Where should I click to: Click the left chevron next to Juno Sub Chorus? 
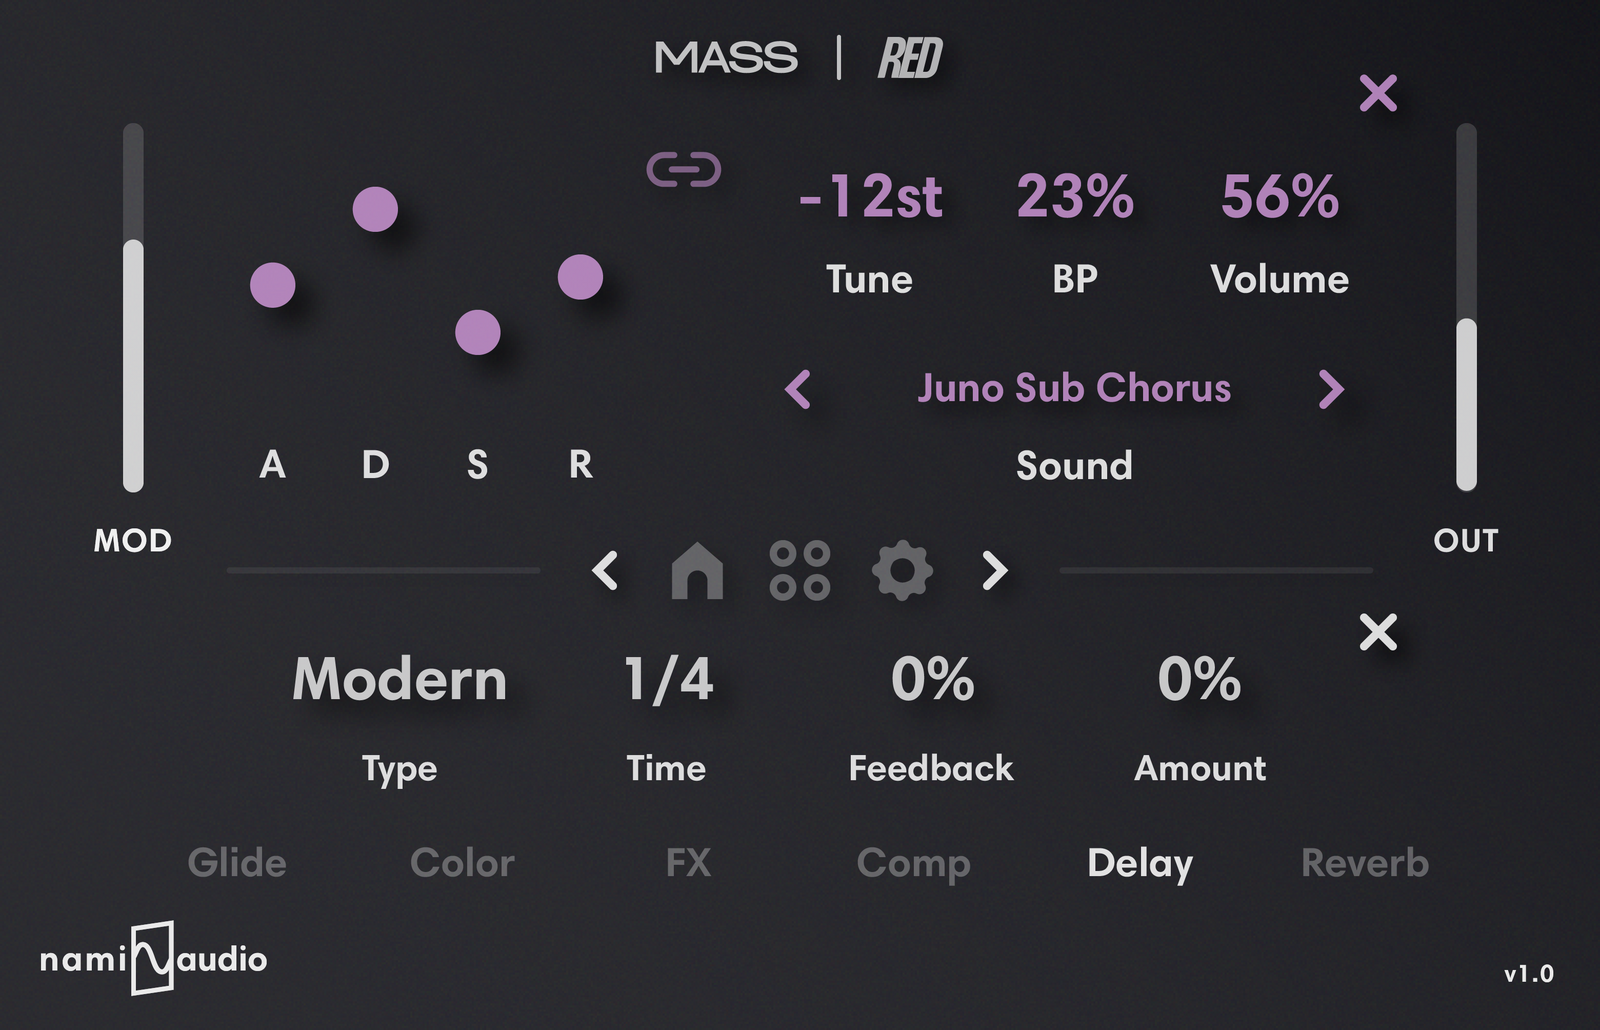(x=797, y=390)
